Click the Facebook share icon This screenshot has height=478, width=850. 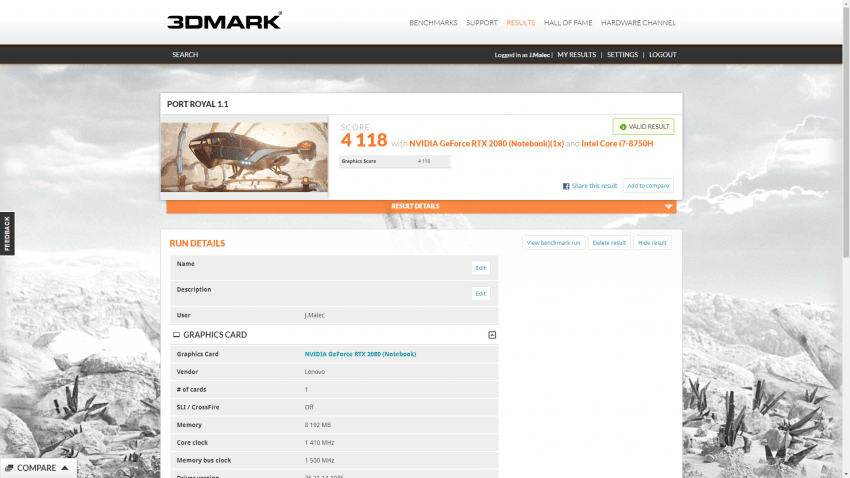[x=566, y=186]
